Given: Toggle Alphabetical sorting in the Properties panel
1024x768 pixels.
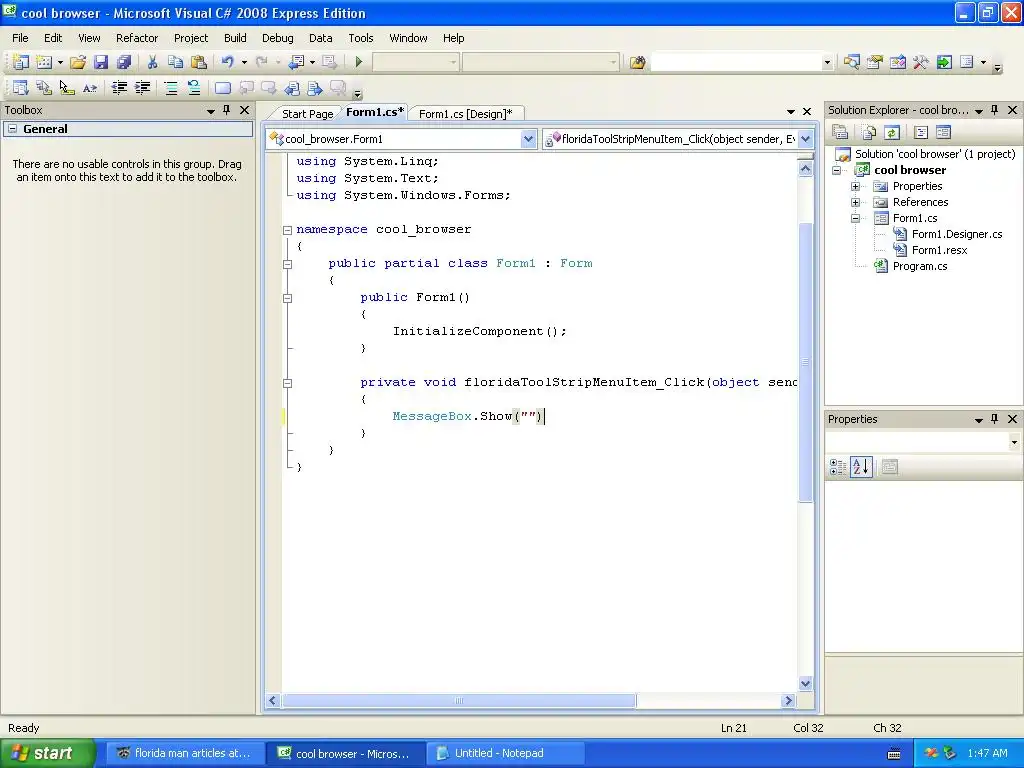Looking at the screenshot, I should (x=861, y=467).
